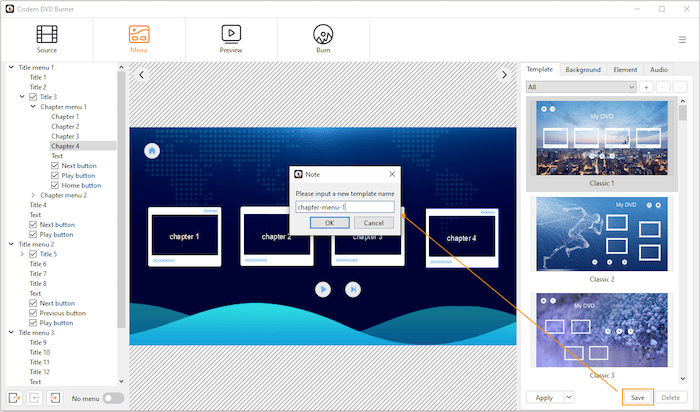Open the Burn step

tap(323, 38)
